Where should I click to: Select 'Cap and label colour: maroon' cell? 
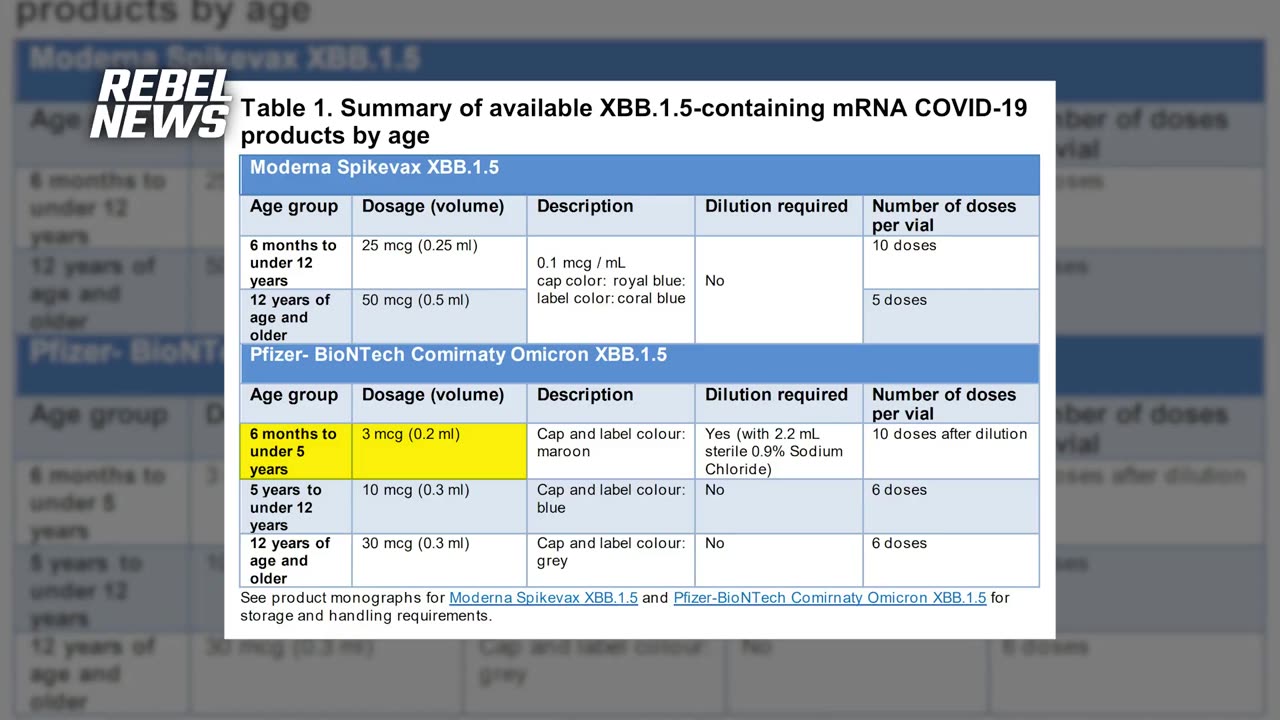[611, 451]
